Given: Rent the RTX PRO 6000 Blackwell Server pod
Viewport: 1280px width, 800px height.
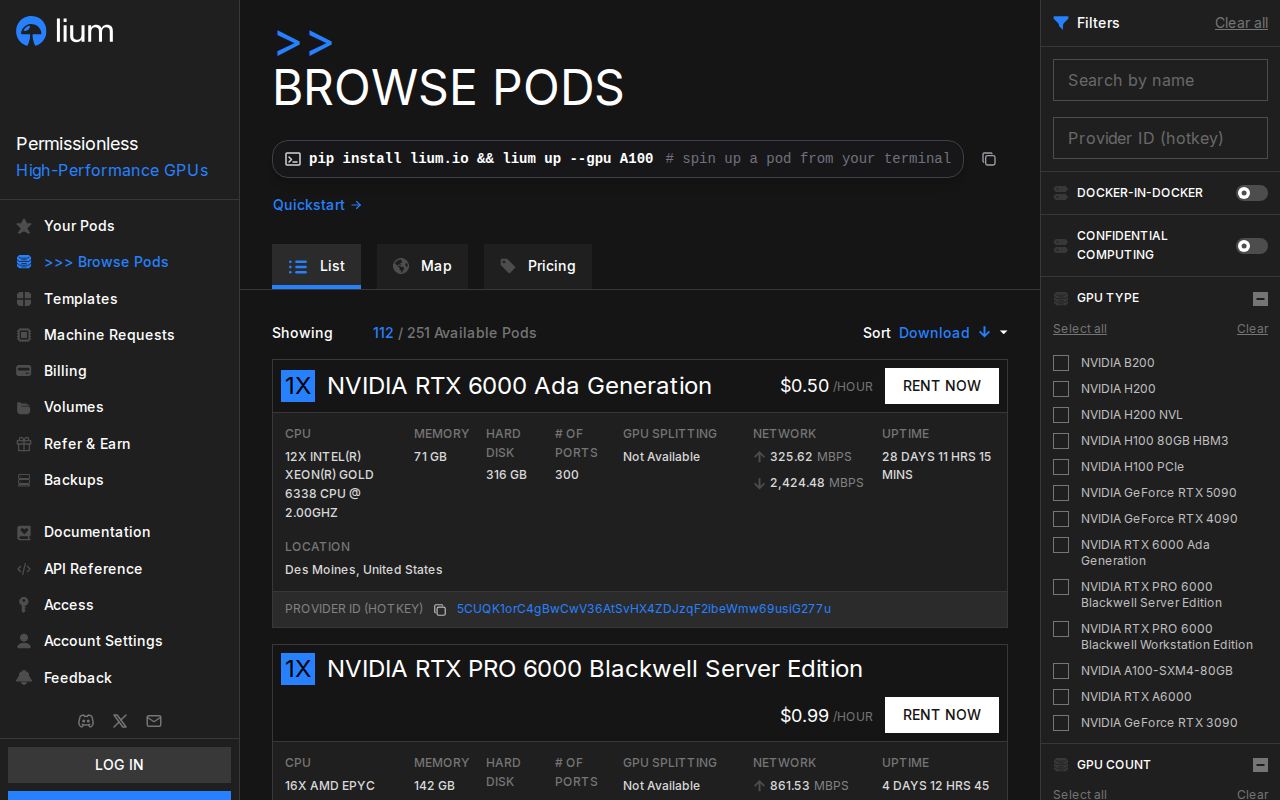Looking at the screenshot, I should pos(942,715).
